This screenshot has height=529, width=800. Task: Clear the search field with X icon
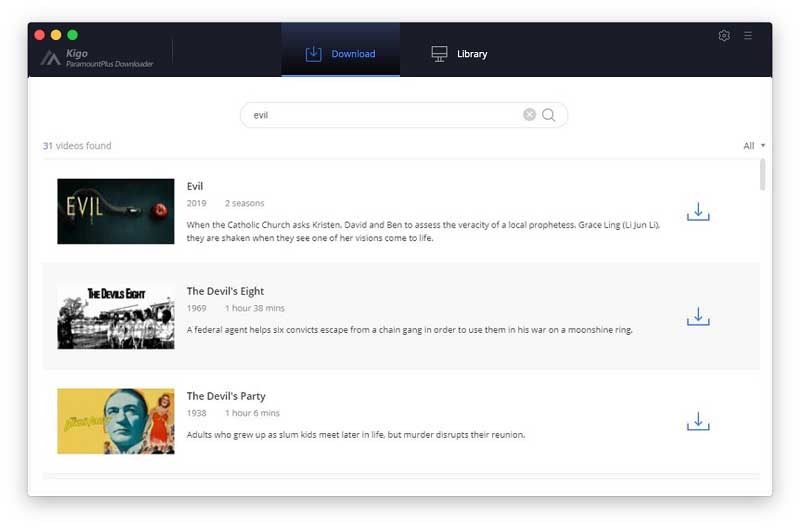pyautogui.click(x=529, y=115)
